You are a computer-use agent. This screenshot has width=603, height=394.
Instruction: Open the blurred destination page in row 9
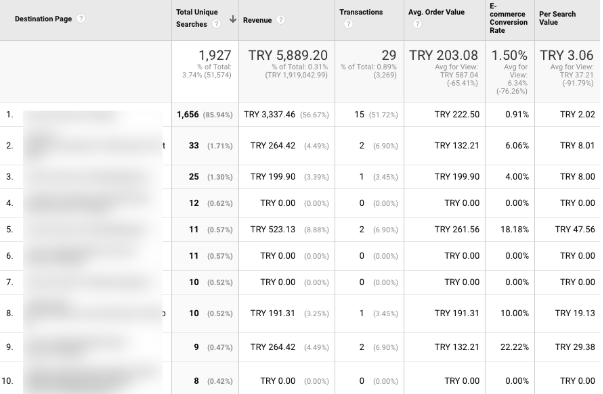(x=92, y=347)
